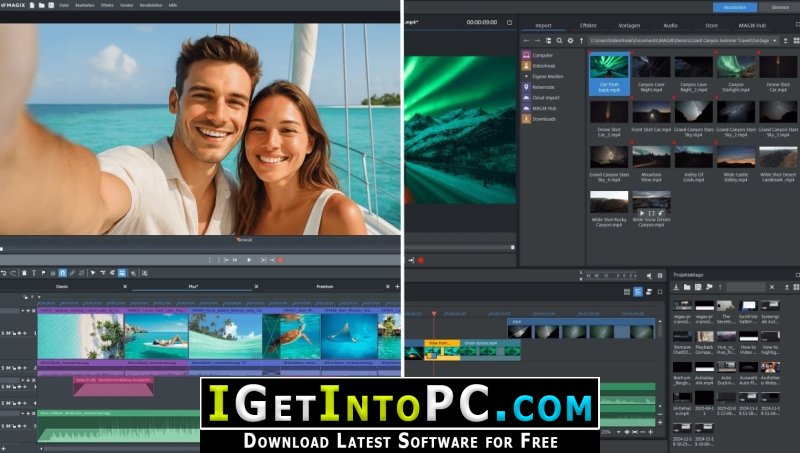Navigate back in media pool browser

click(527, 40)
